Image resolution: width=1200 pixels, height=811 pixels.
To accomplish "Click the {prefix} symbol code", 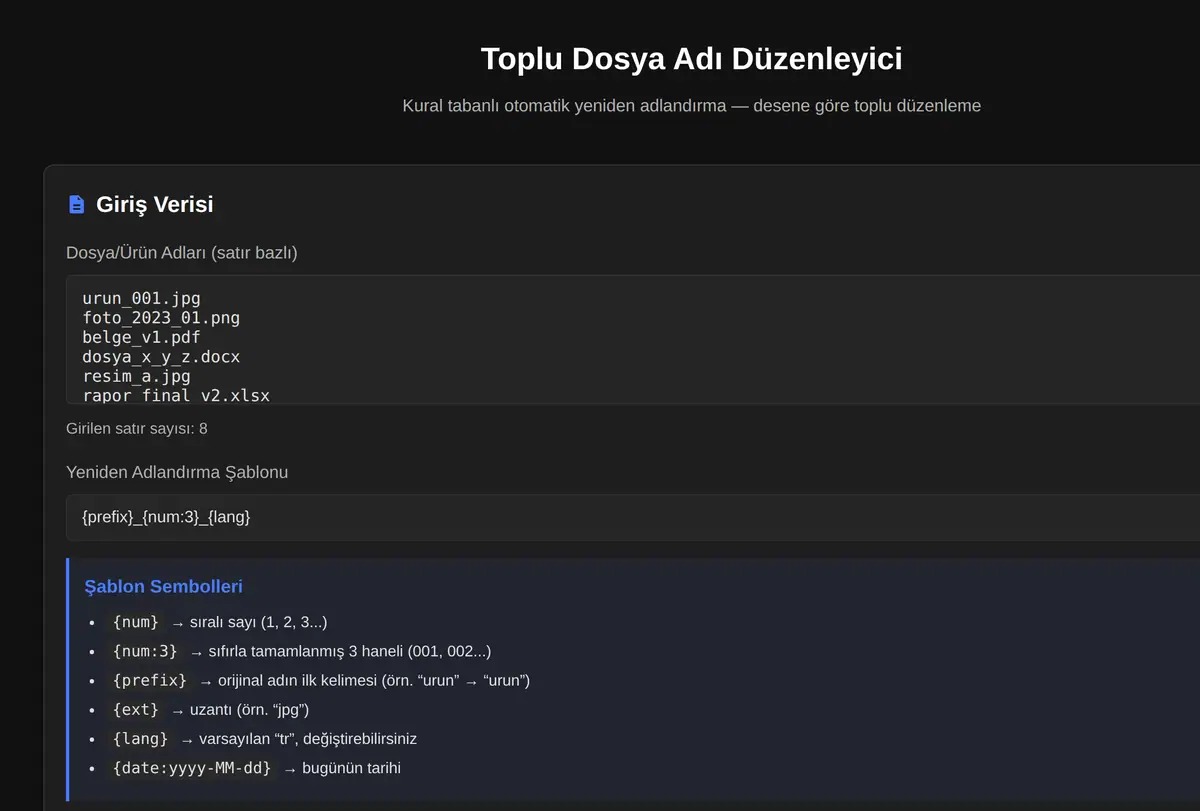I will click(150, 680).
